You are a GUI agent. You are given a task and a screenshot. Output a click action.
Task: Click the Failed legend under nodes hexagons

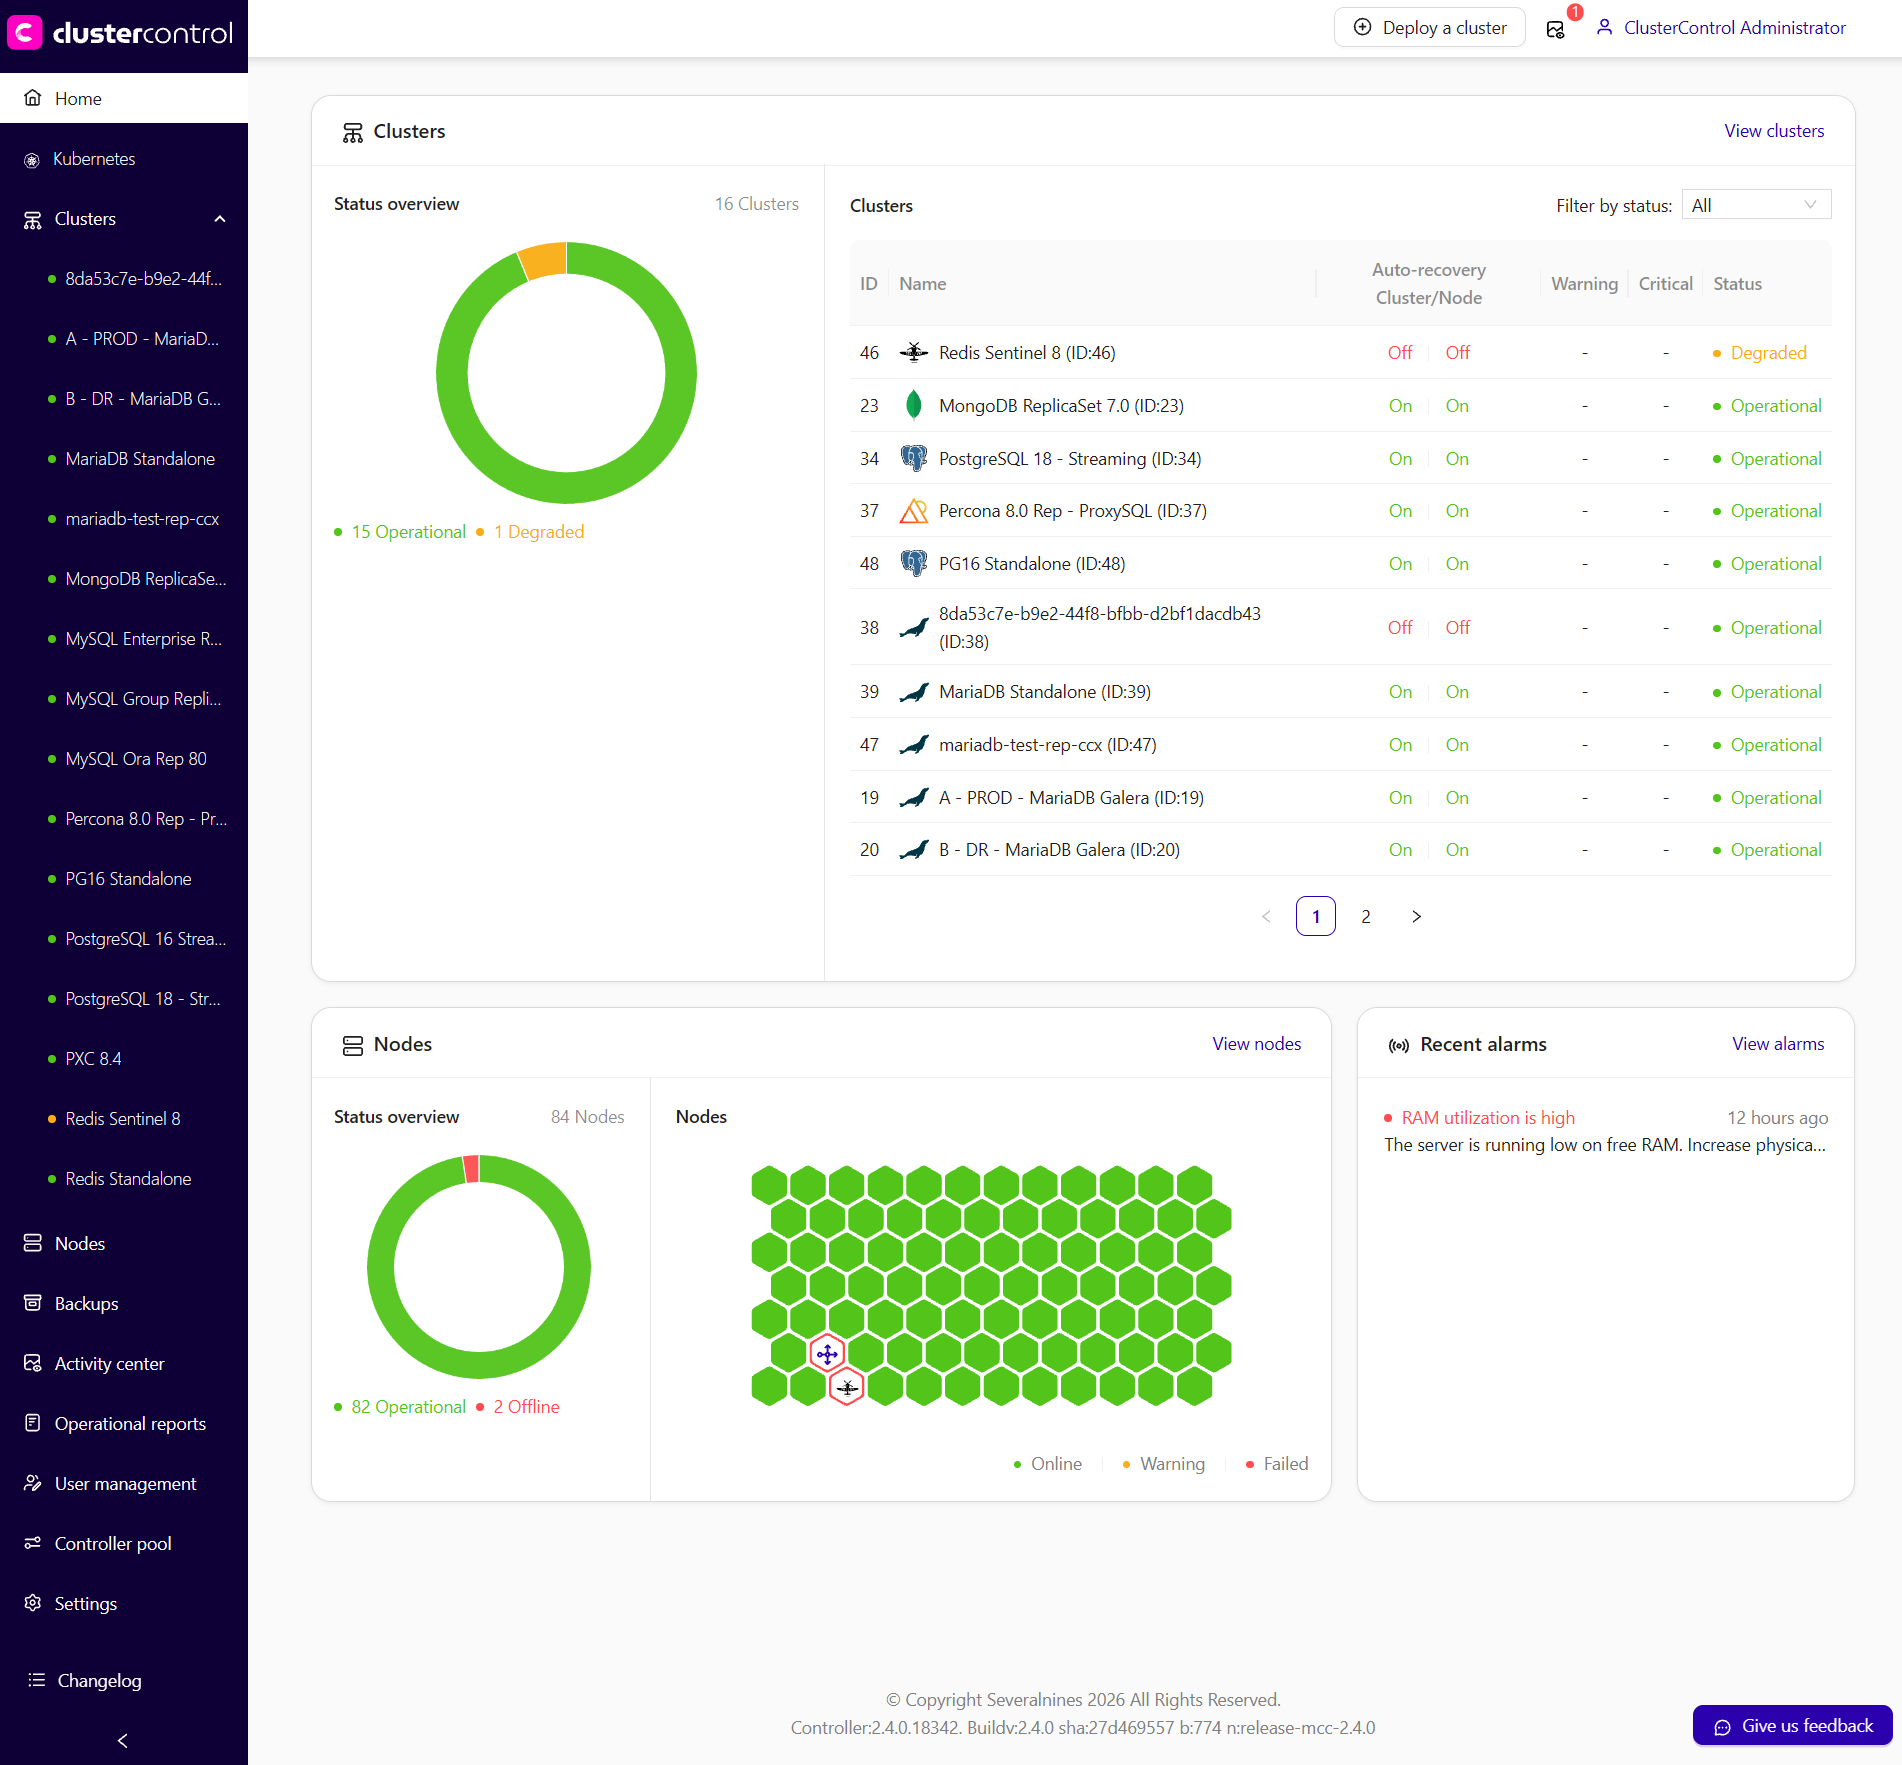click(x=1277, y=1464)
